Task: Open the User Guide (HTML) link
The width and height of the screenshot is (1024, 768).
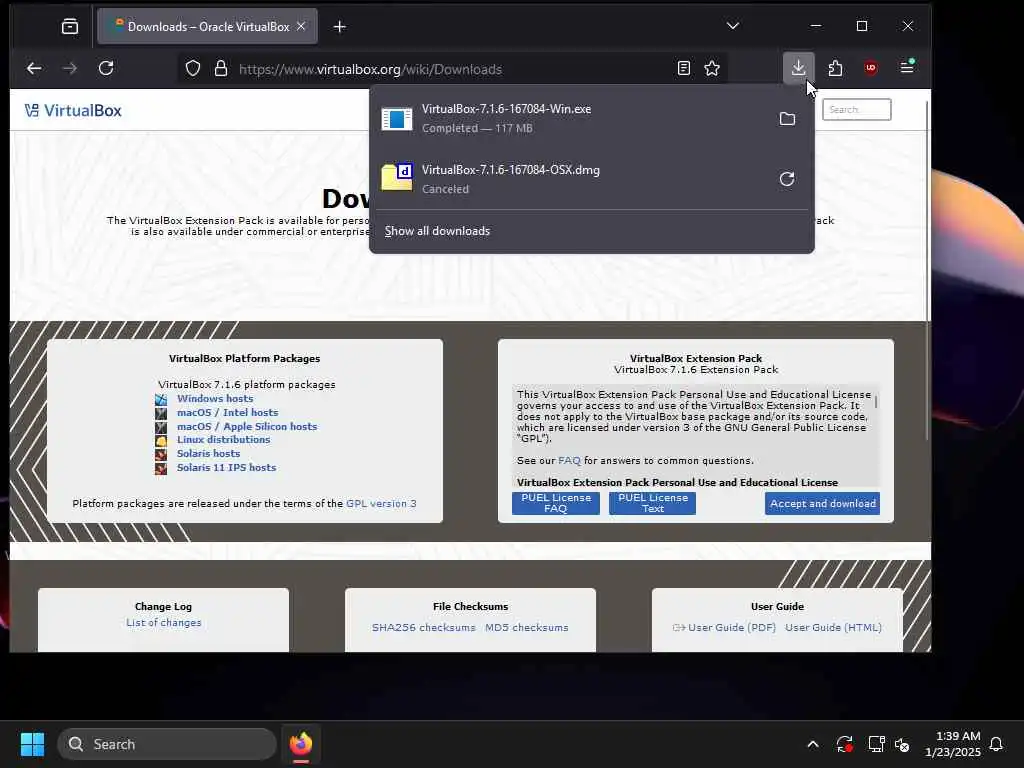Action: (833, 628)
